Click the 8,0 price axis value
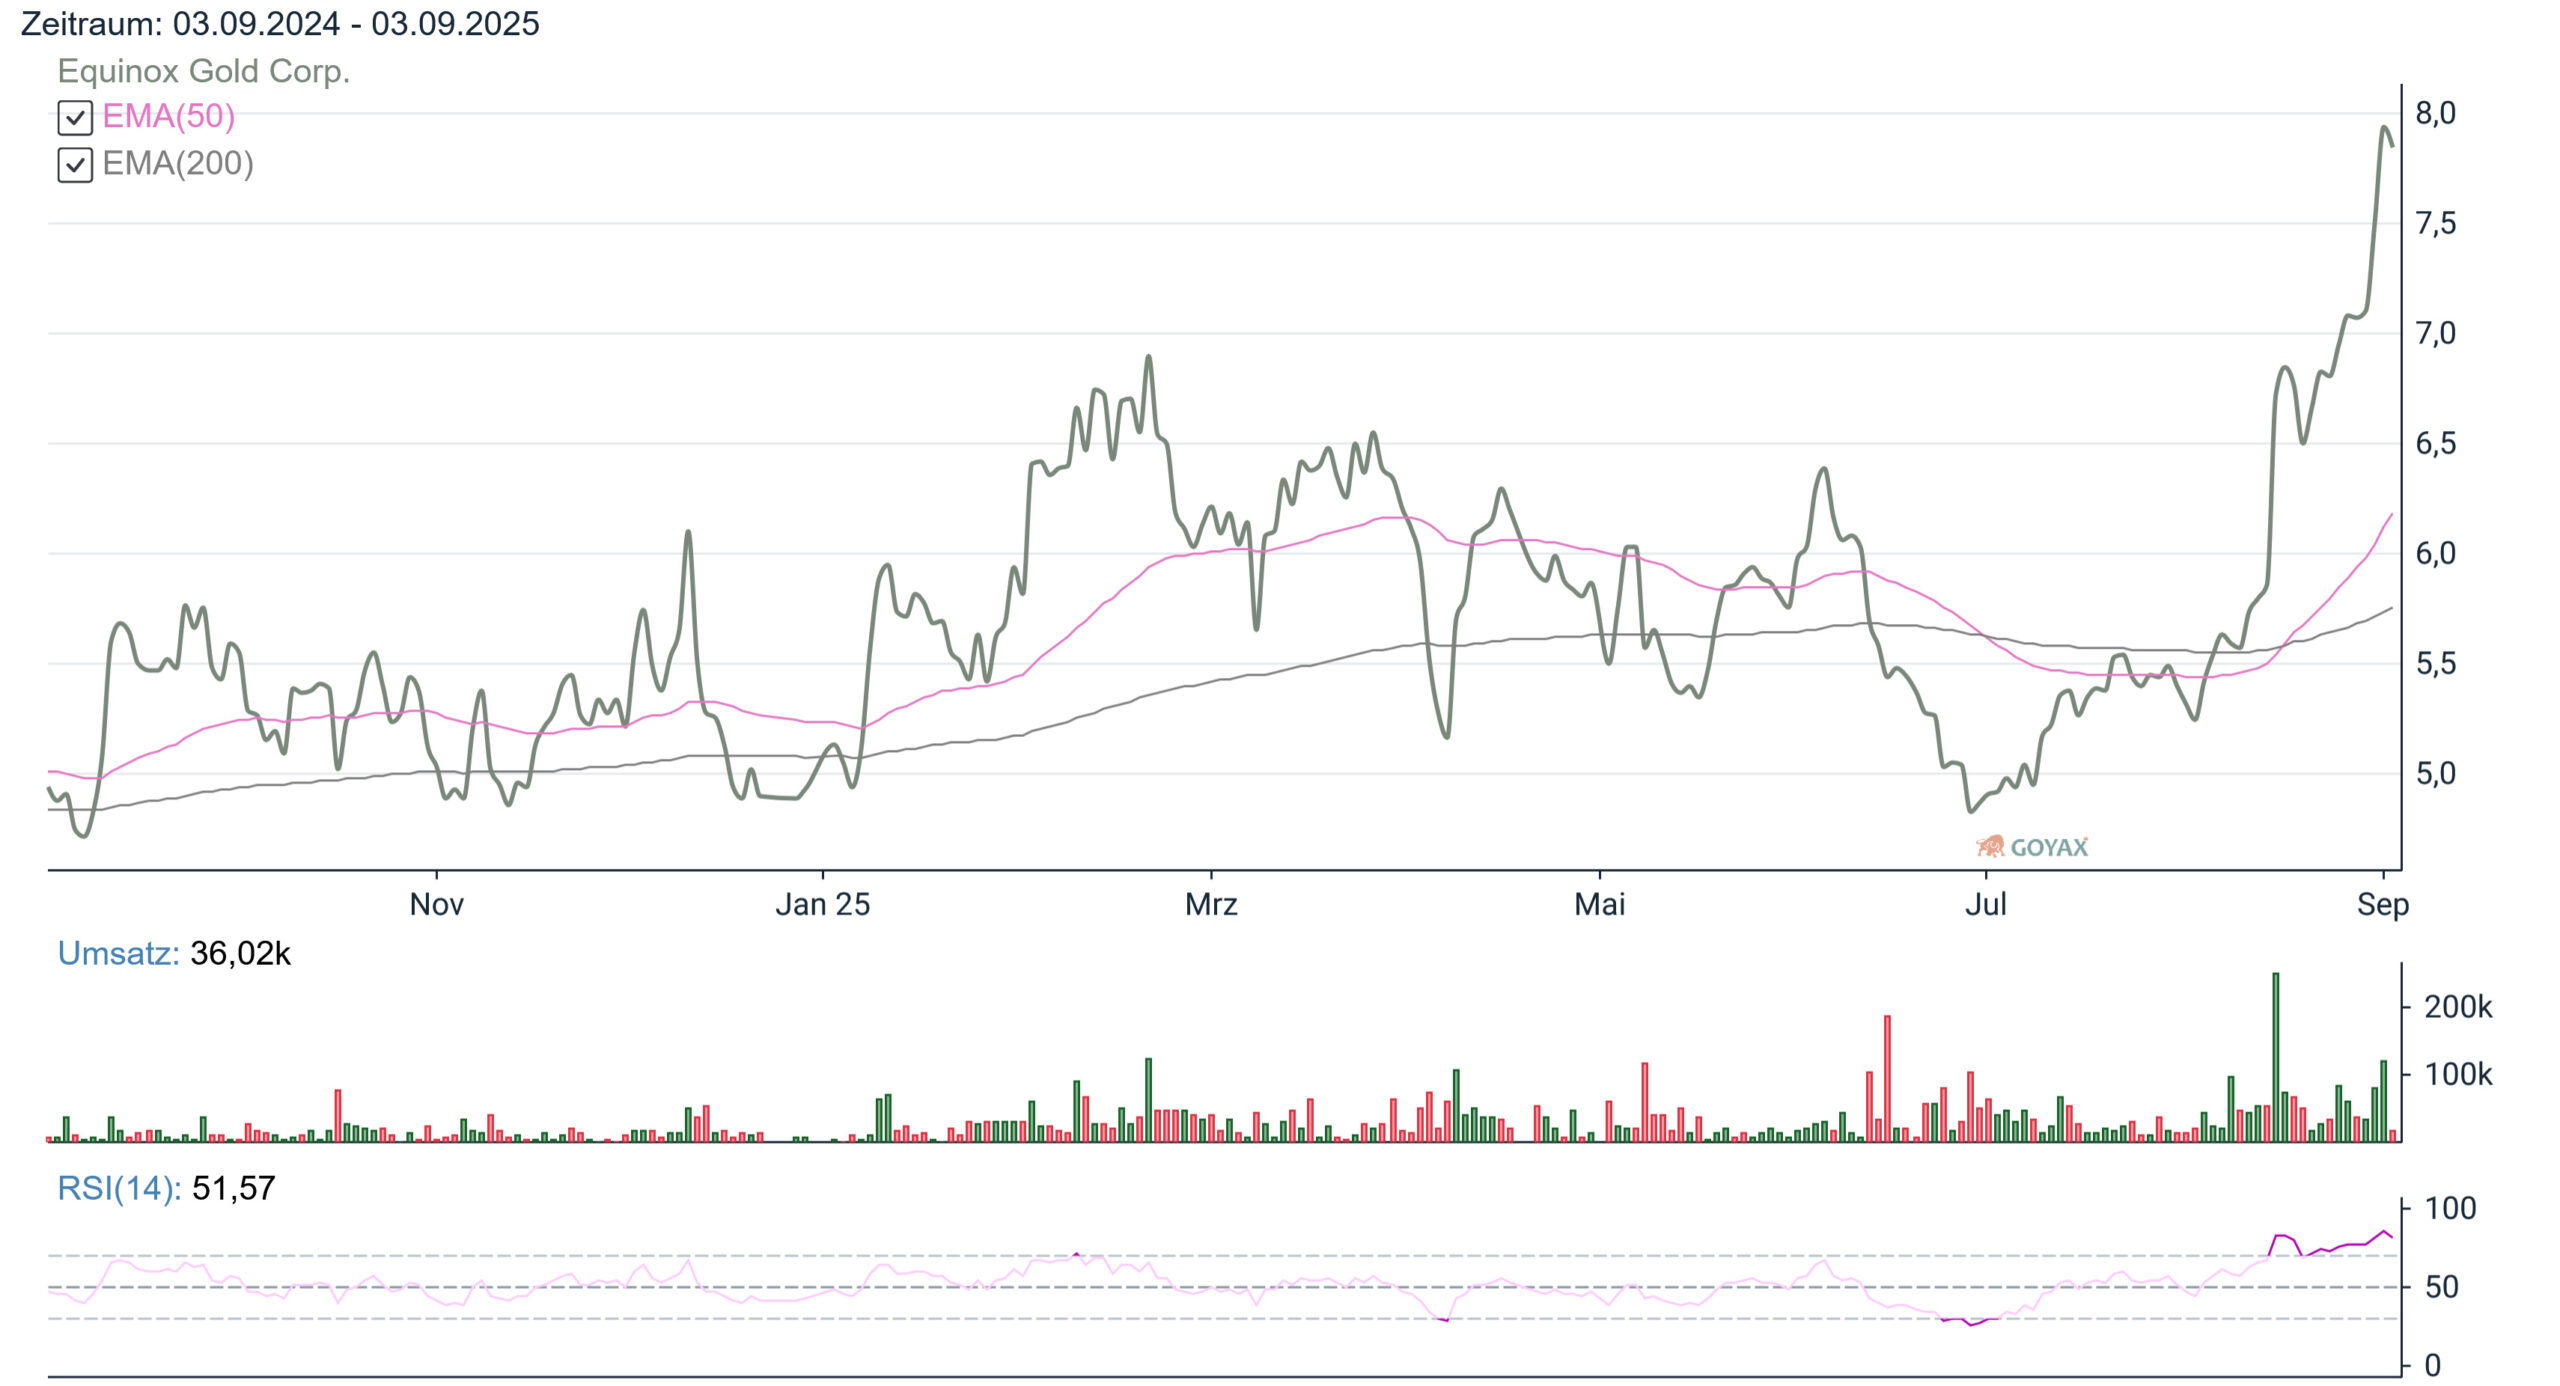The width and height of the screenshot is (2560, 1386). [2435, 113]
